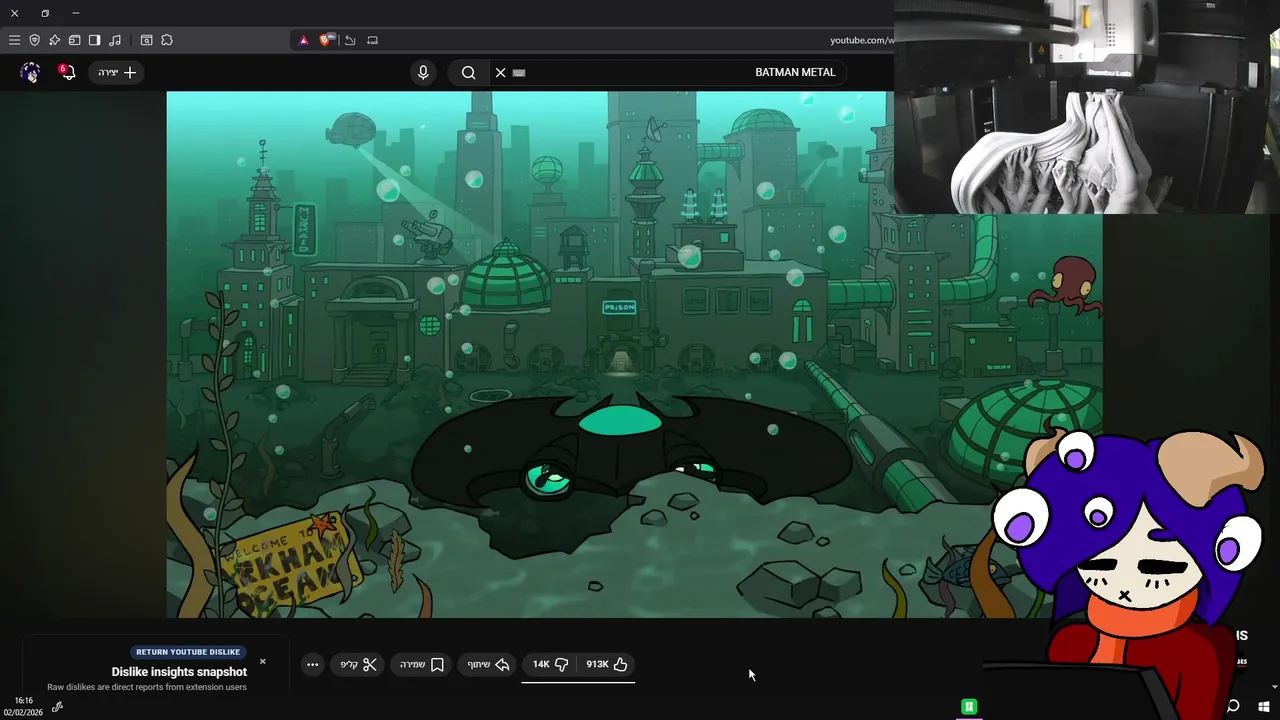Like the video with 913K thumbs up

[607, 664]
